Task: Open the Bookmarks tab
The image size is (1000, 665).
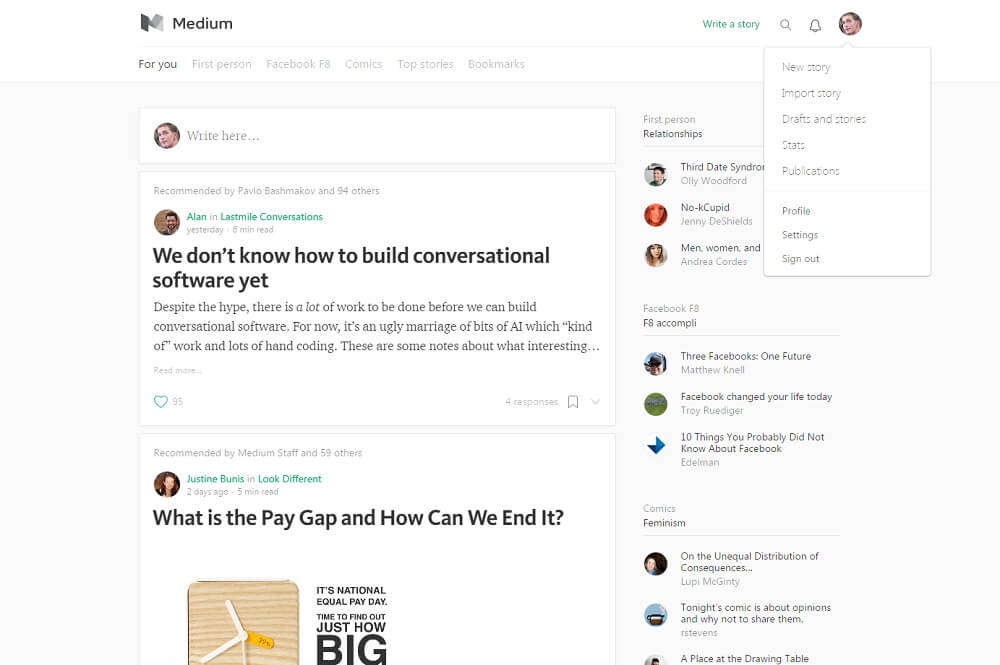Action: [x=496, y=64]
